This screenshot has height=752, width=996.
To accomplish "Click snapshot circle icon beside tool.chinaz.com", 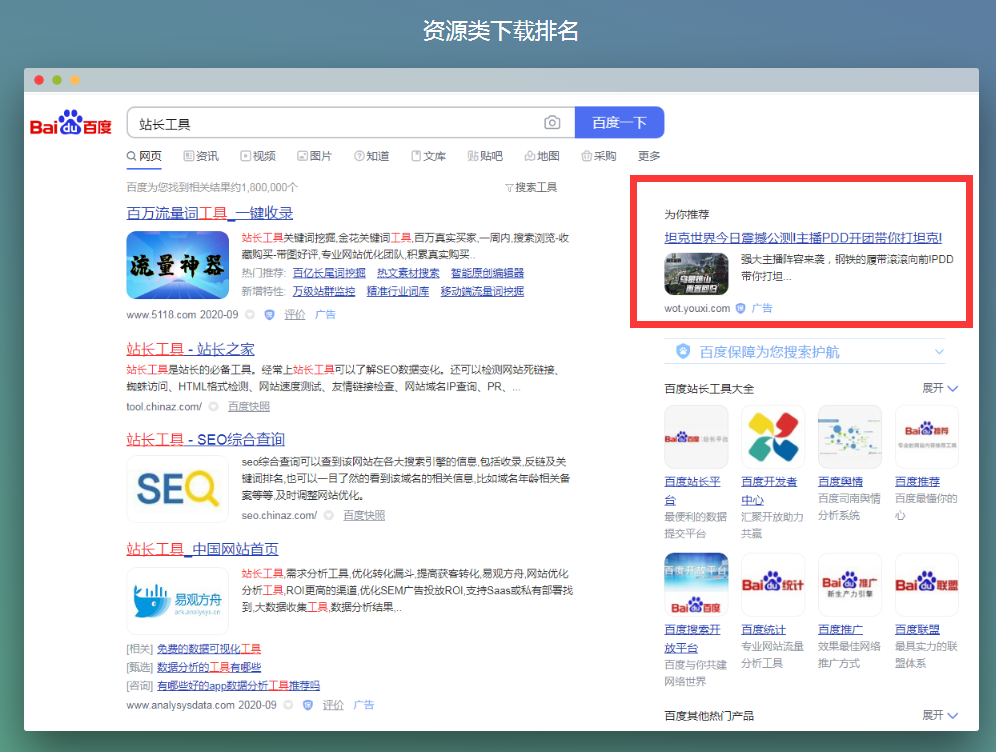I will pos(213,406).
